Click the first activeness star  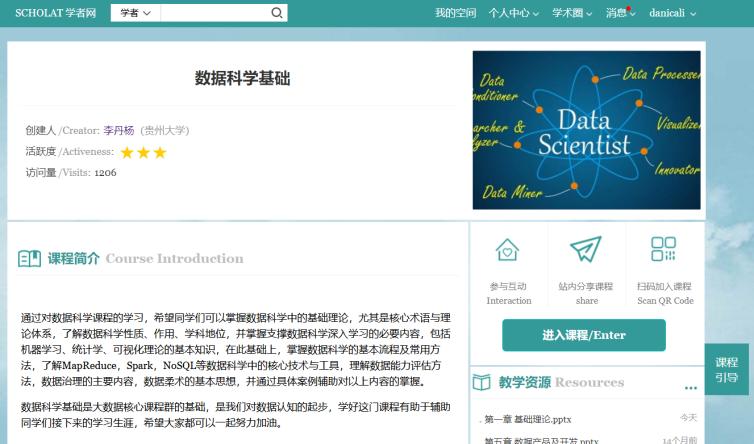pyautogui.click(x=127, y=153)
